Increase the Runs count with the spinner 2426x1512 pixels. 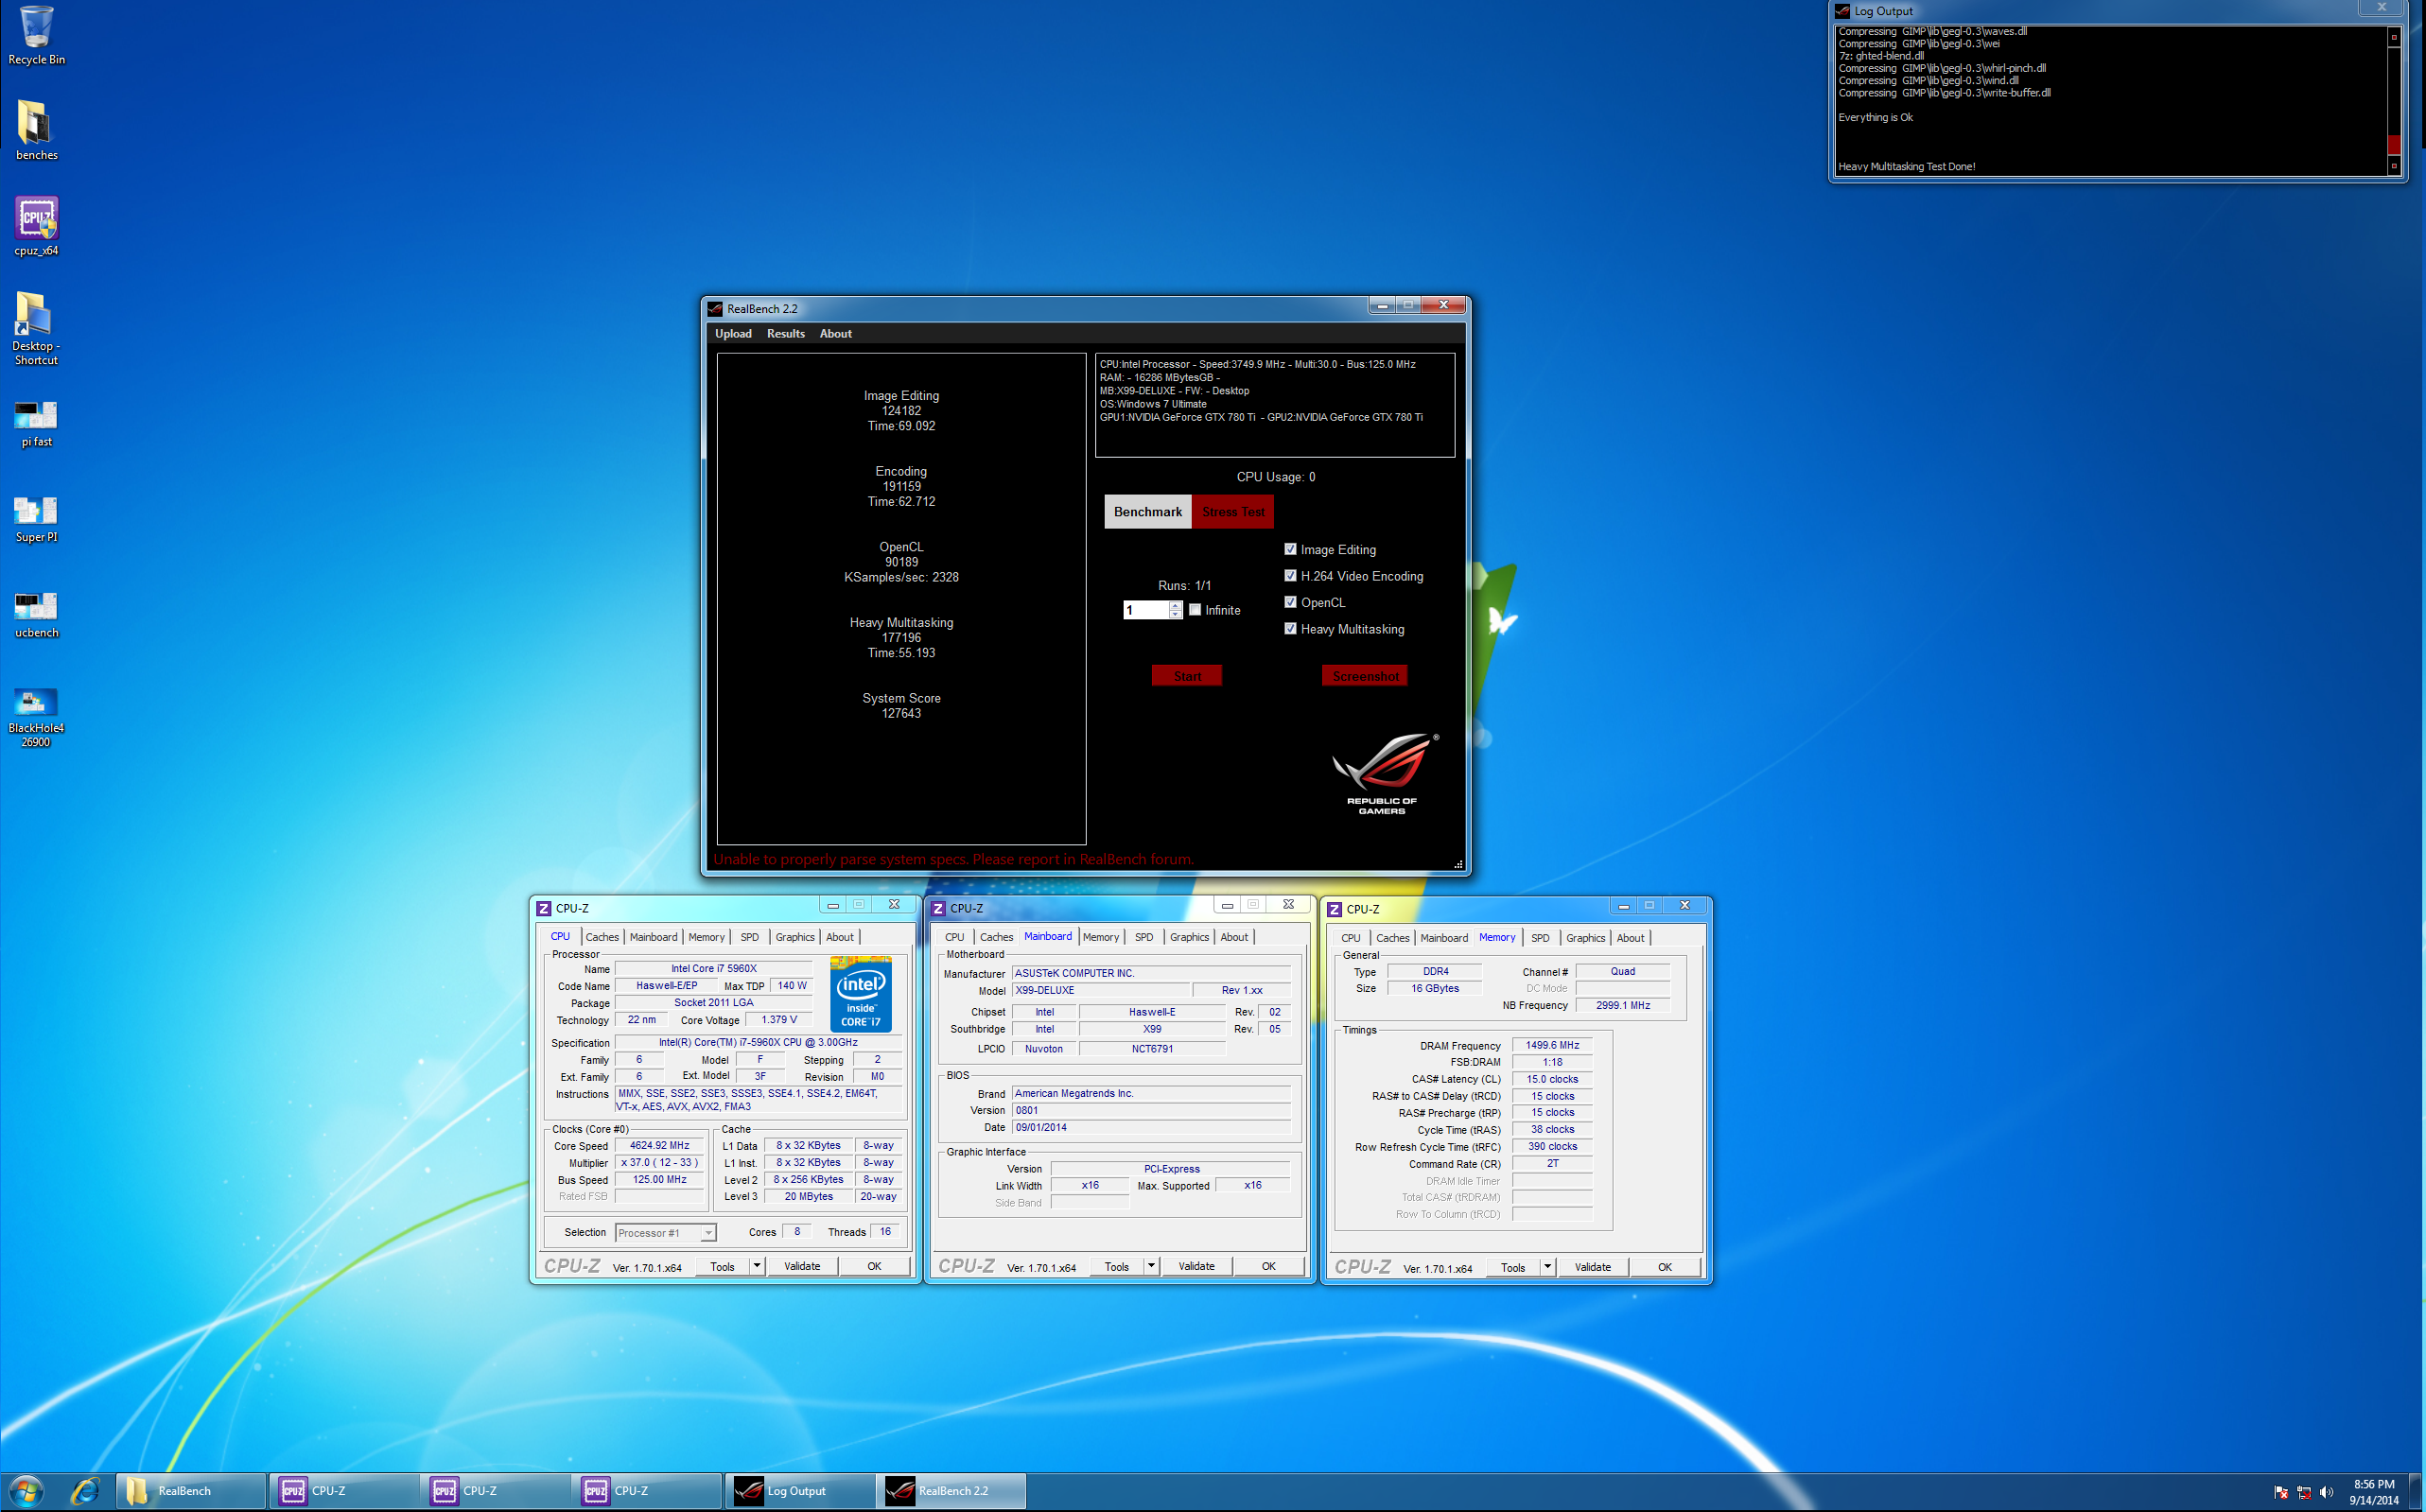[x=1175, y=605]
